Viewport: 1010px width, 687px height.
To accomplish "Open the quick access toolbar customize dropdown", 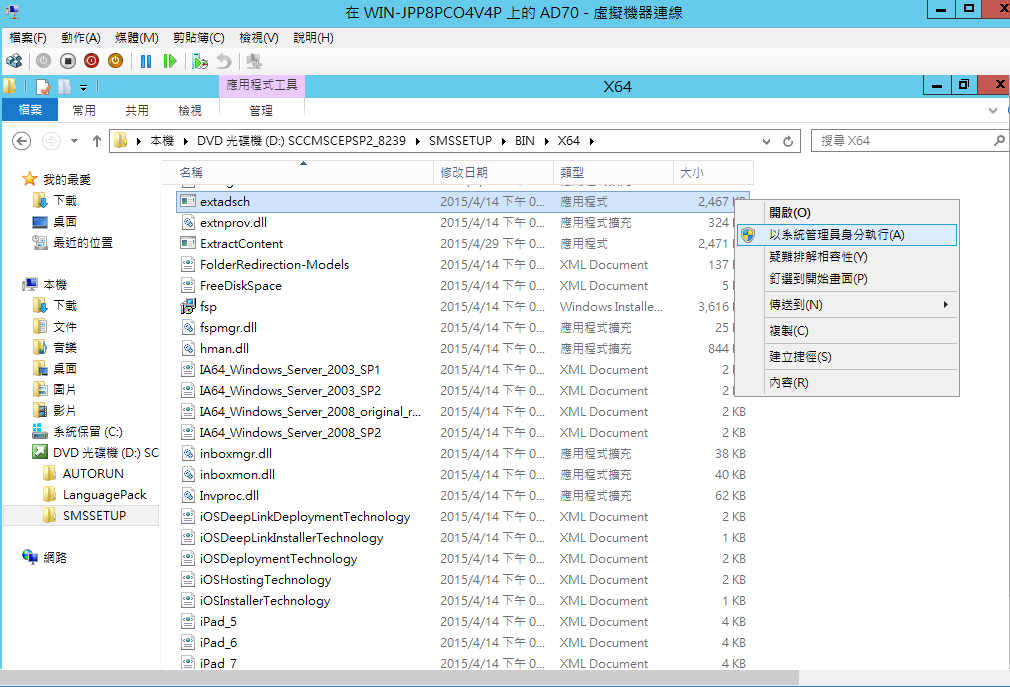I will click(x=84, y=87).
